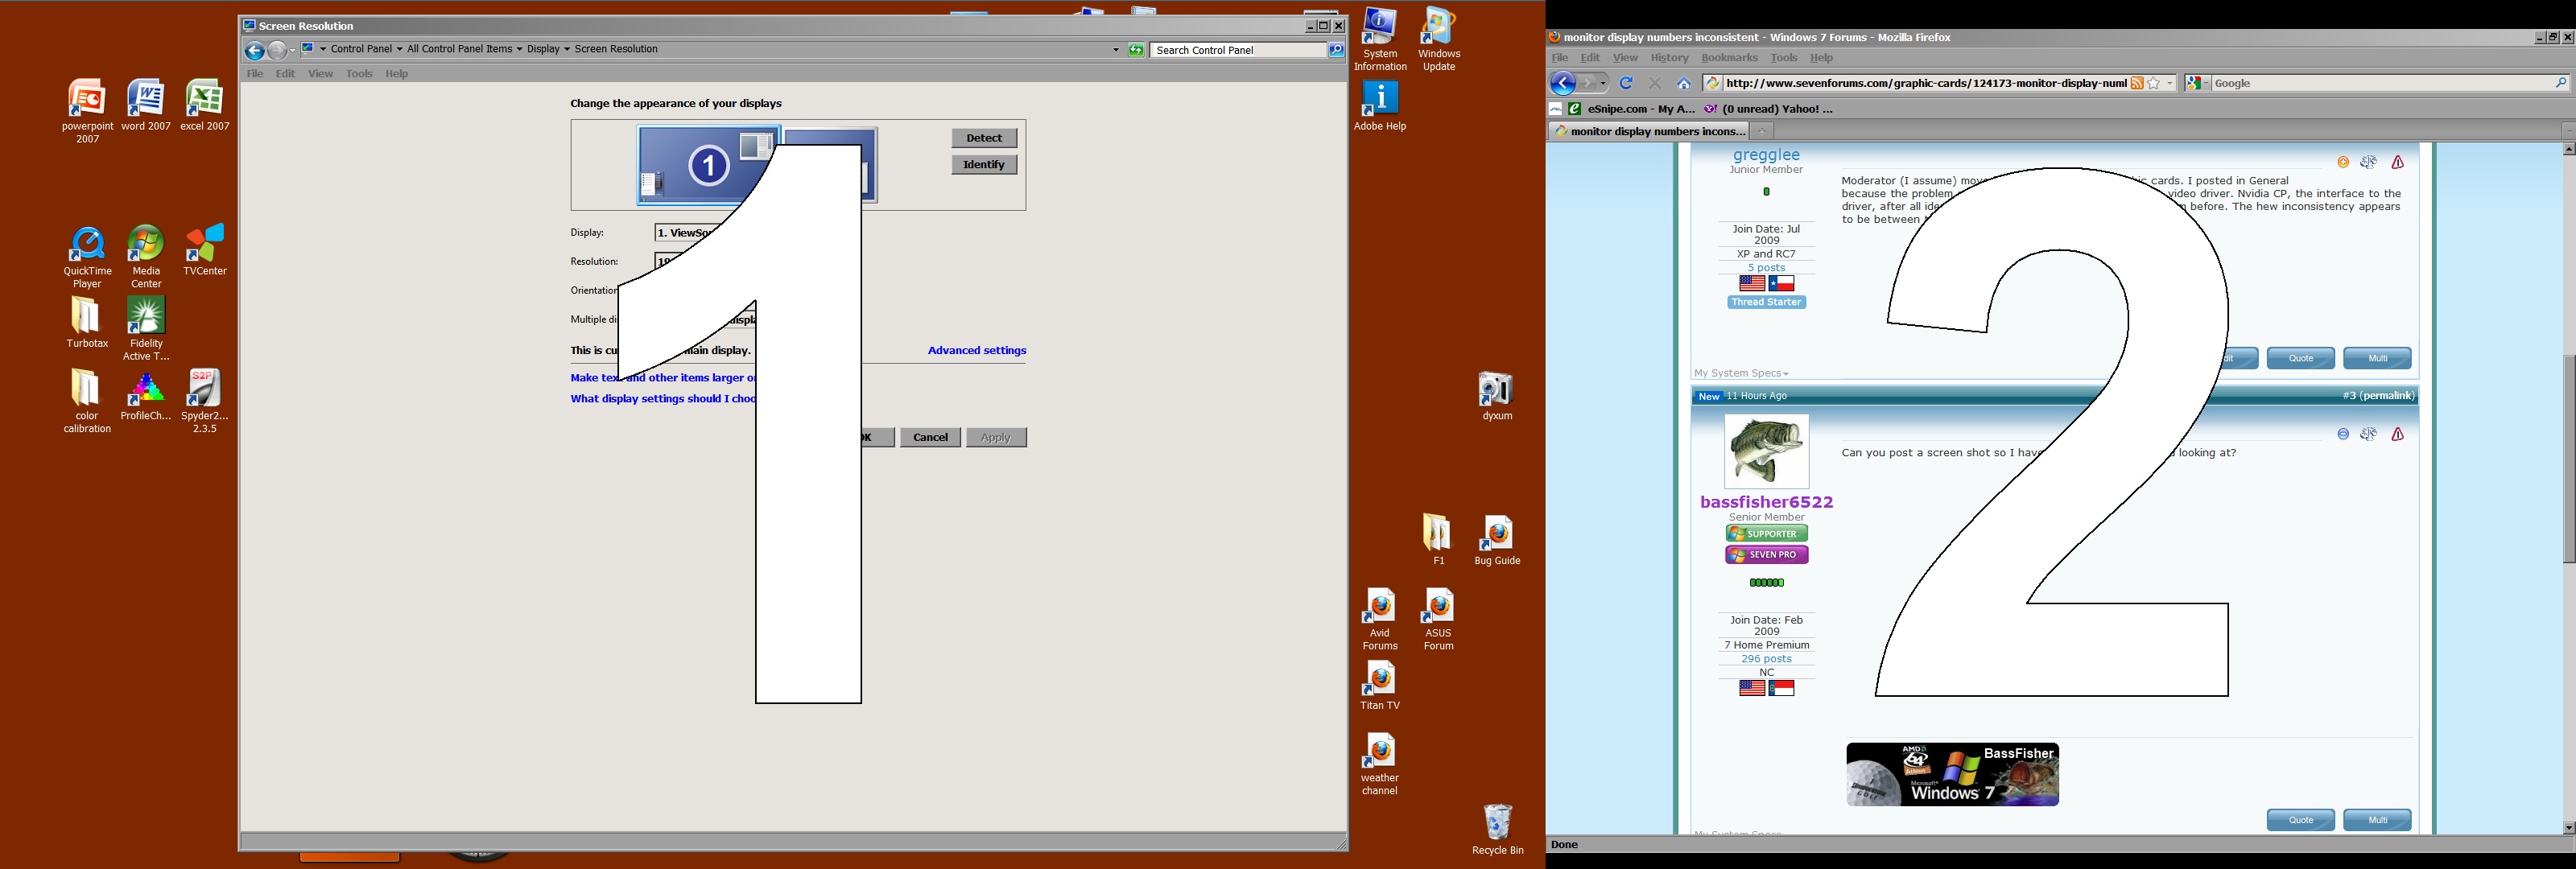Screen dimensions: 2576x869
Task: Open the Tools menu in Screen Resolution
Action: coord(359,73)
